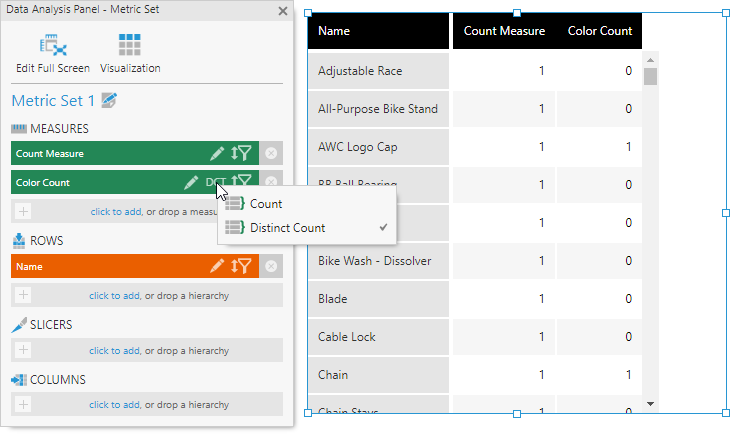The height and width of the screenshot is (434, 730).
Task: Edit the Count Measure using its pencil icon
Action: (x=217, y=154)
